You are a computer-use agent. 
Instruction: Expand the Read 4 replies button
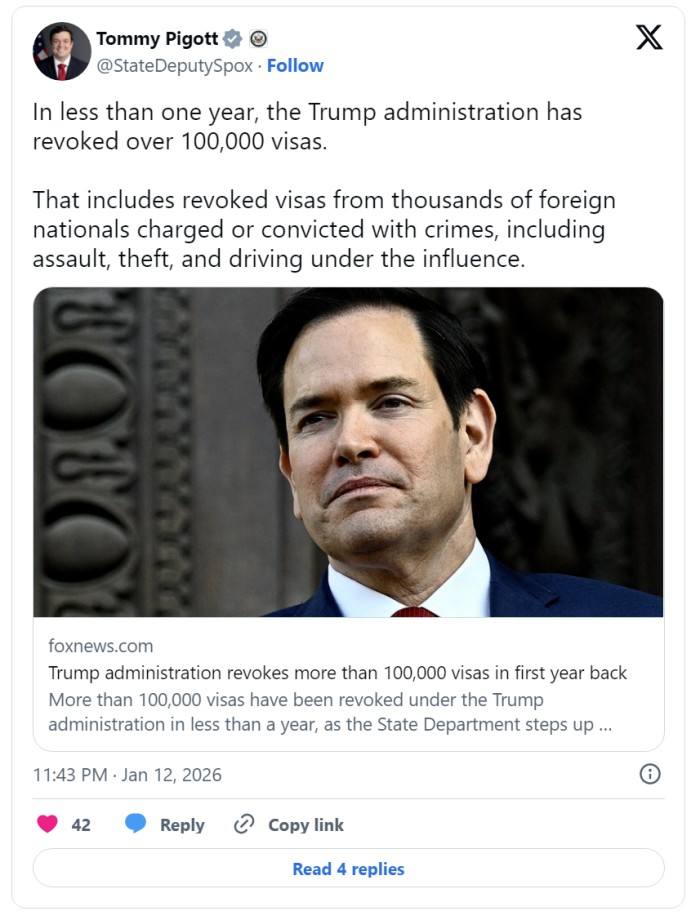pos(348,869)
